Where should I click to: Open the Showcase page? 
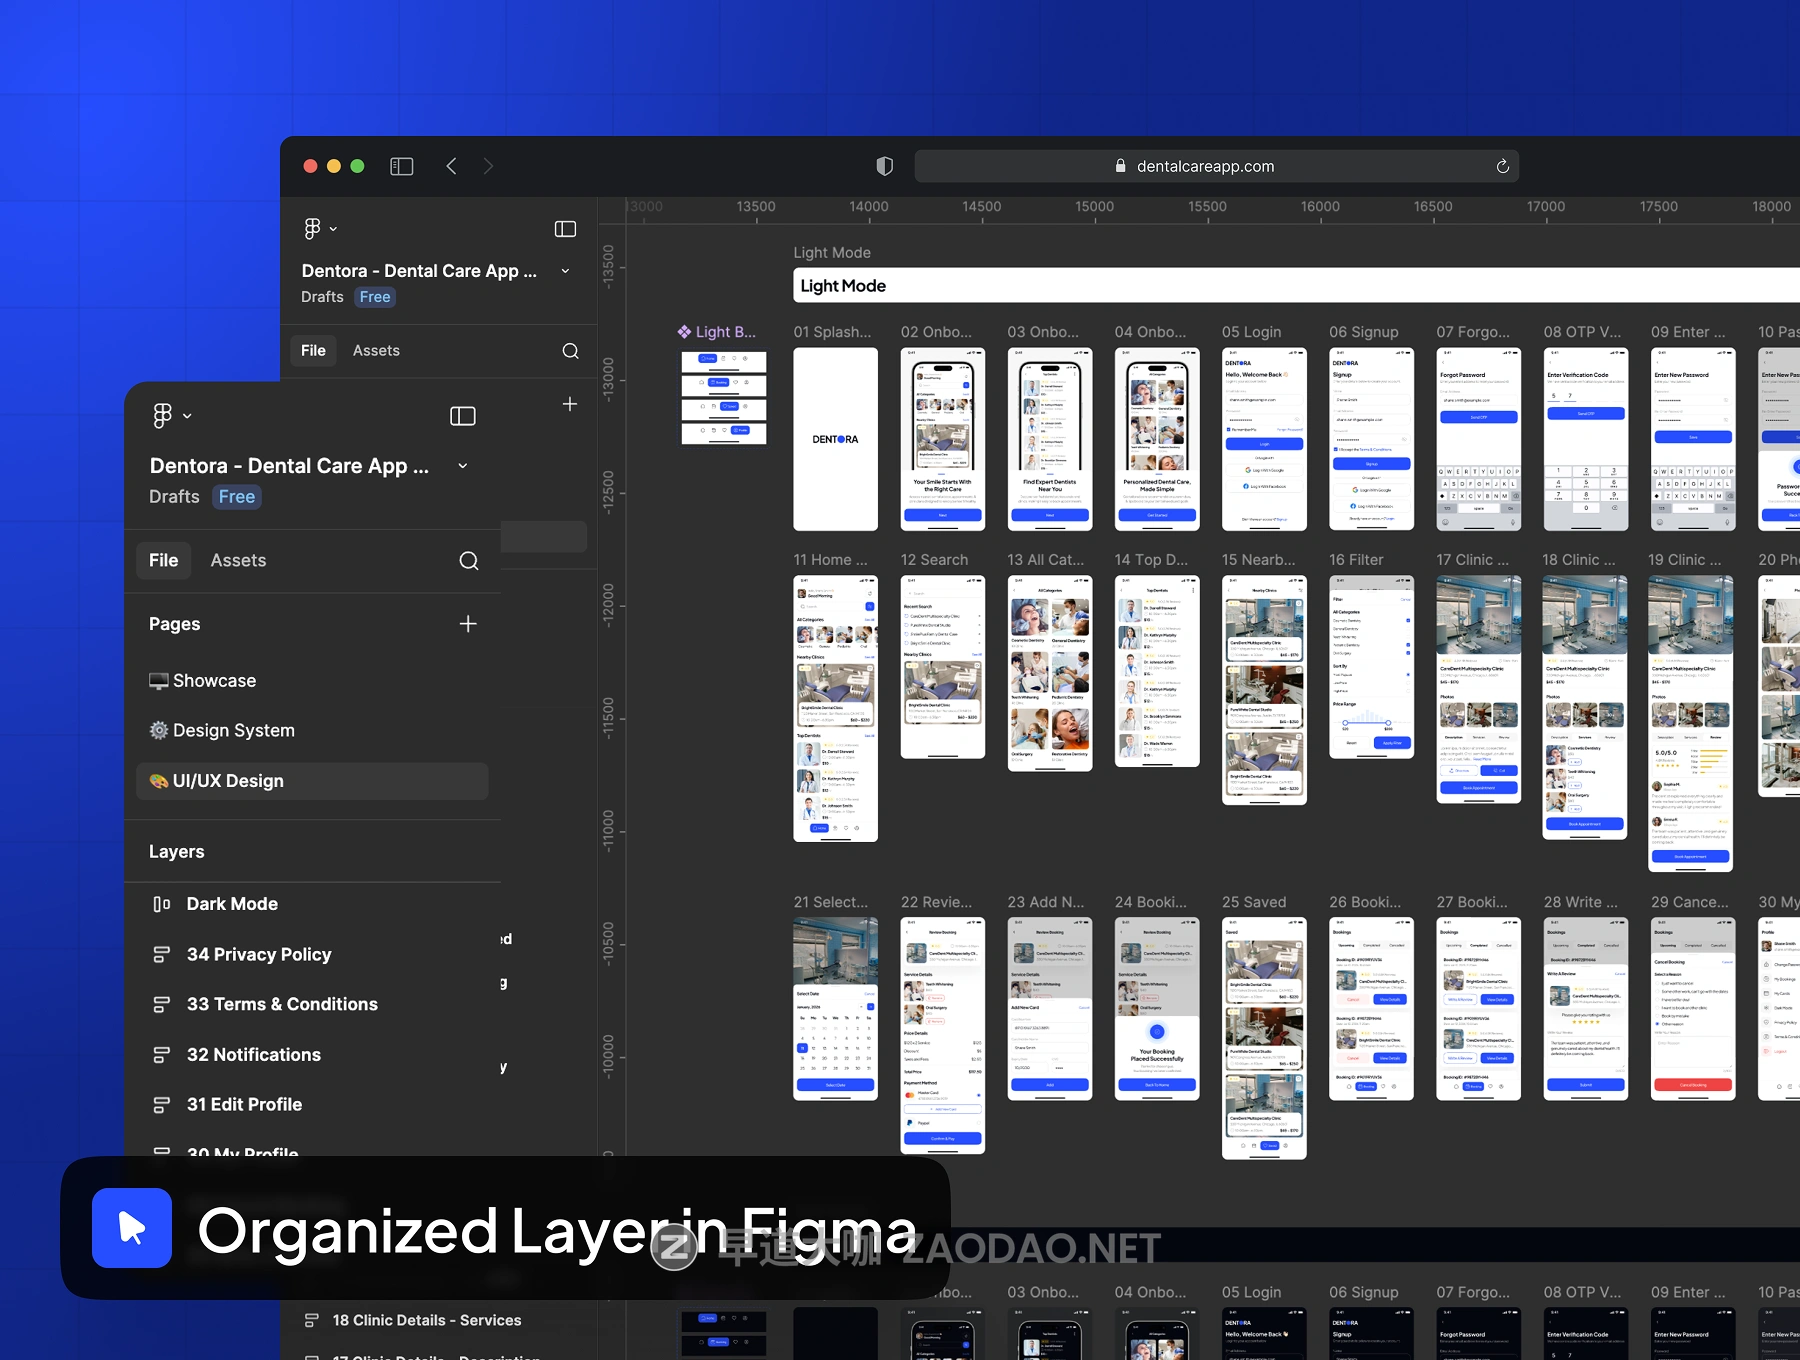(x=214, y=681)
